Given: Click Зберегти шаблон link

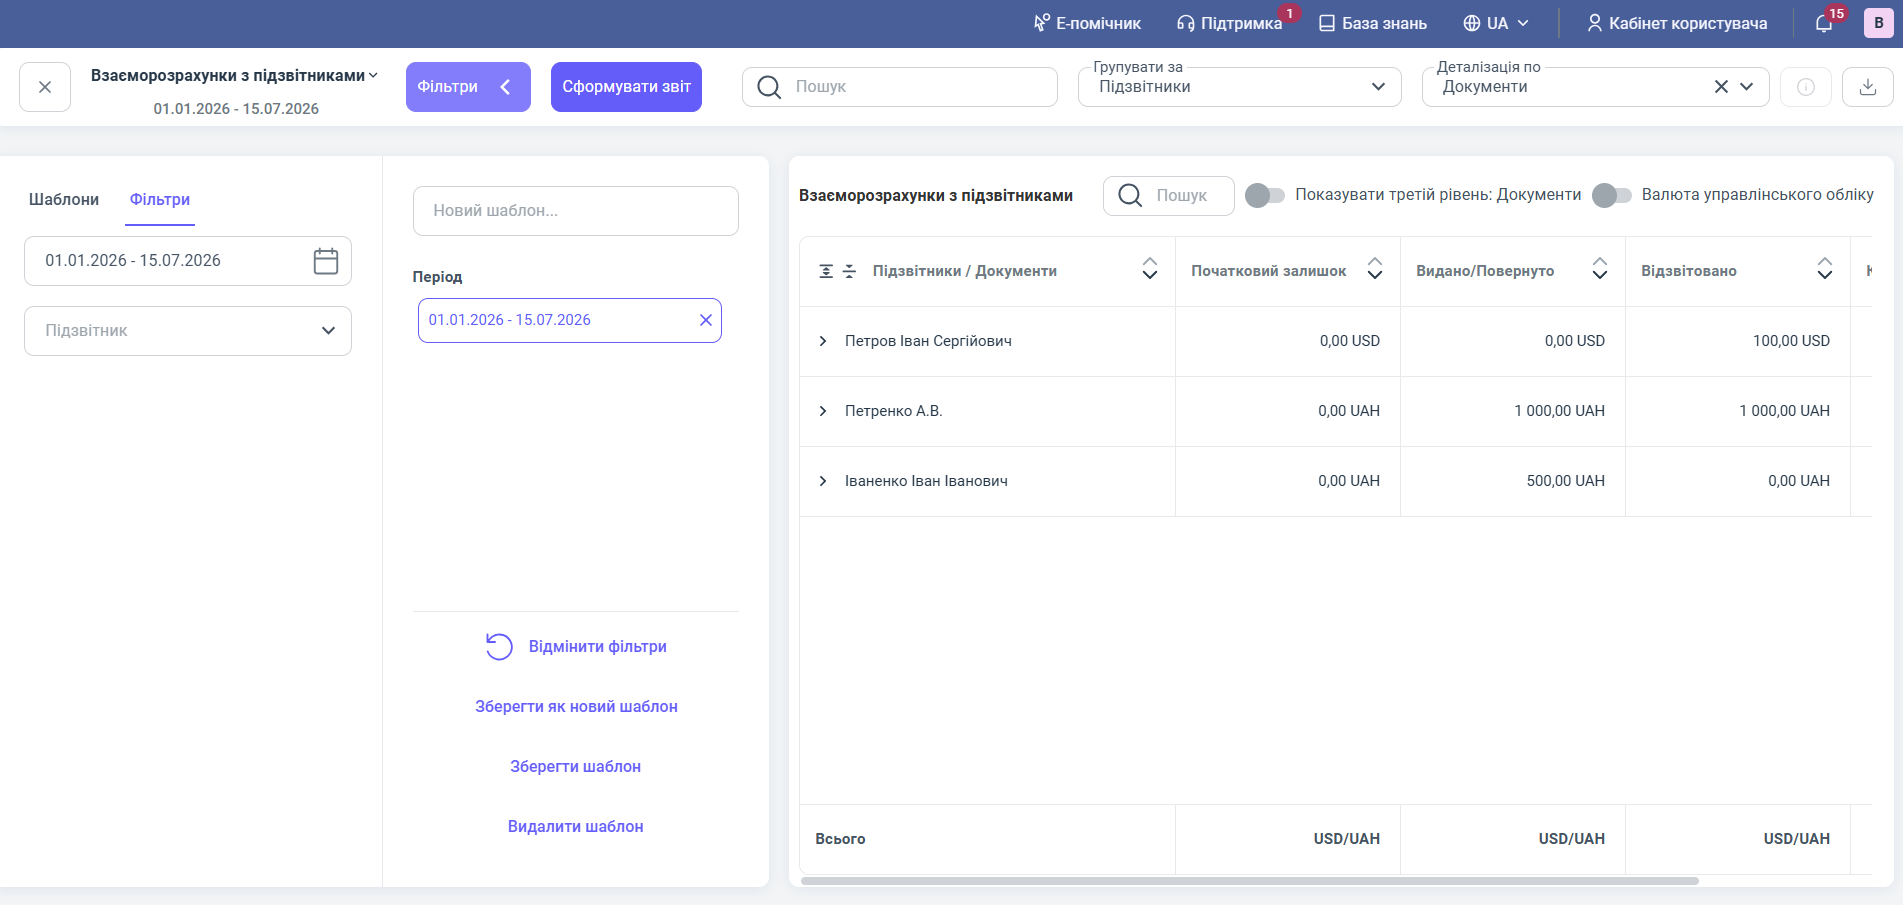Looking at the screenshot, I should click(x=576, y=767).
